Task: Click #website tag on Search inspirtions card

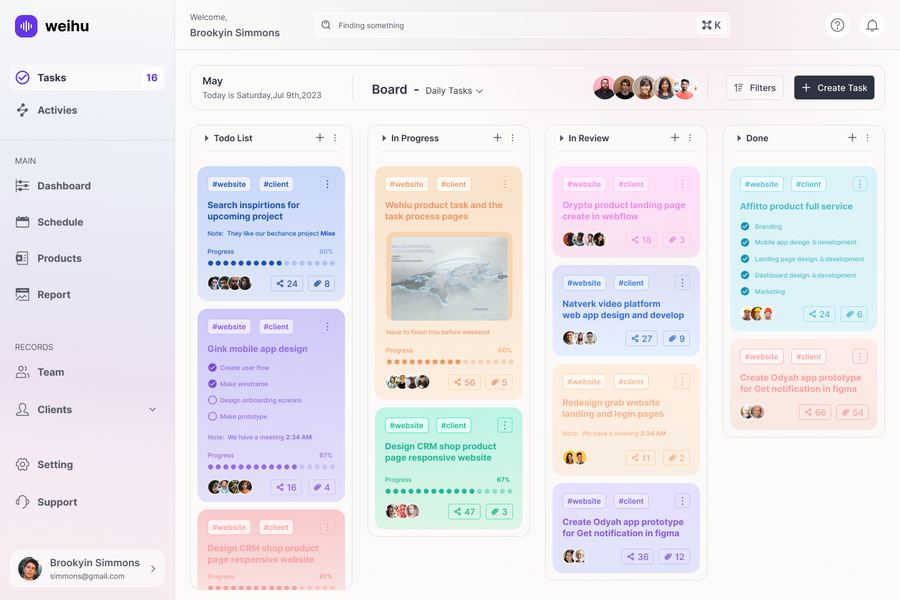Action: pos(229,184)
